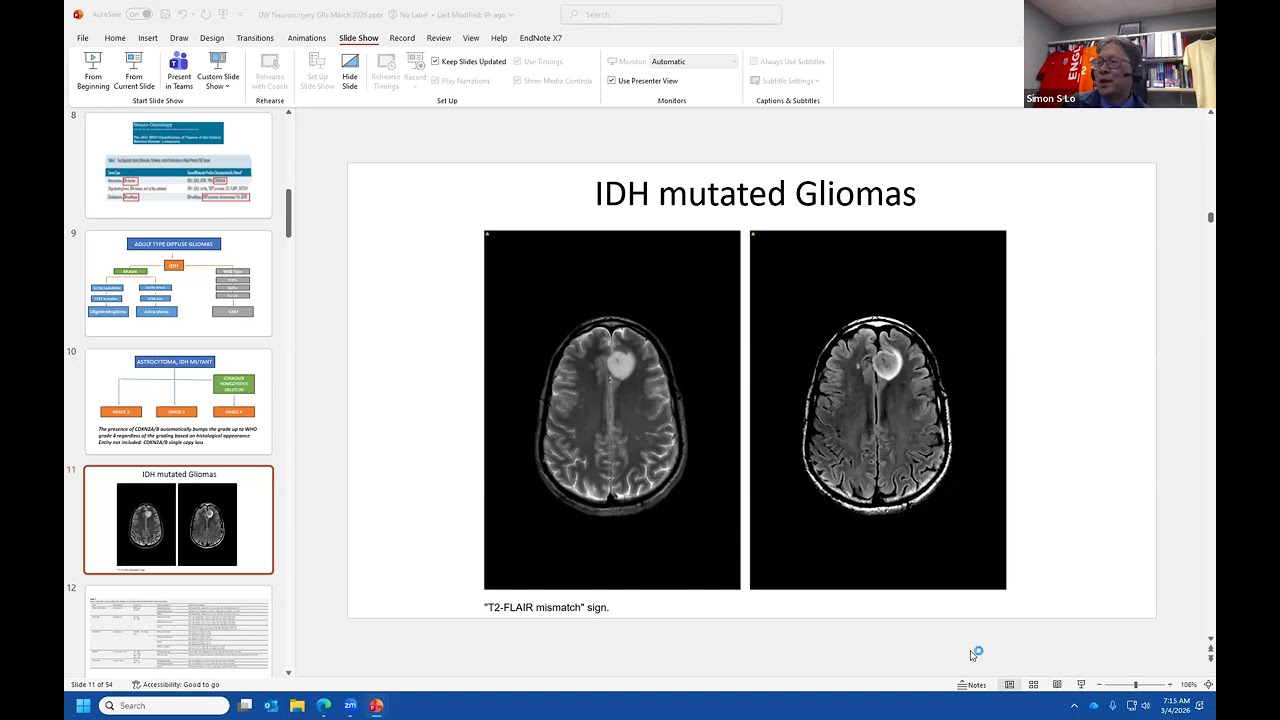Open Outlook from taskbar
This screenshot has width=1280, height=720.
271,706
